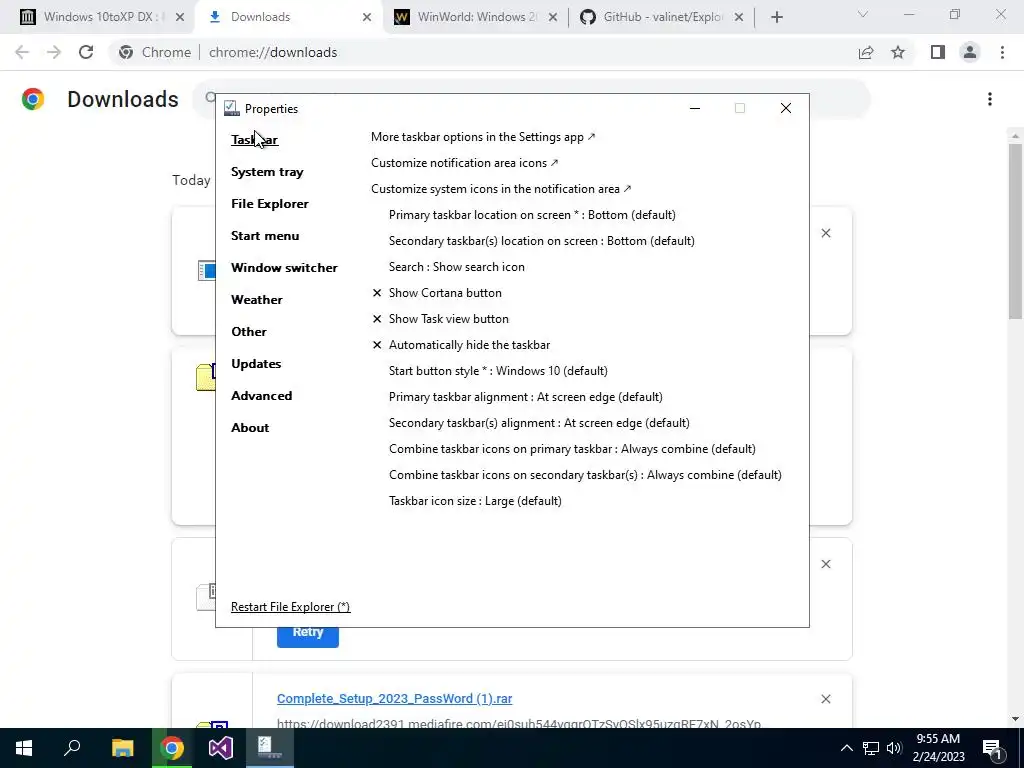Viewport: 1024px width, 768px height.
Task: Open the Chrome tab search chevron
Action: point(863,14)
